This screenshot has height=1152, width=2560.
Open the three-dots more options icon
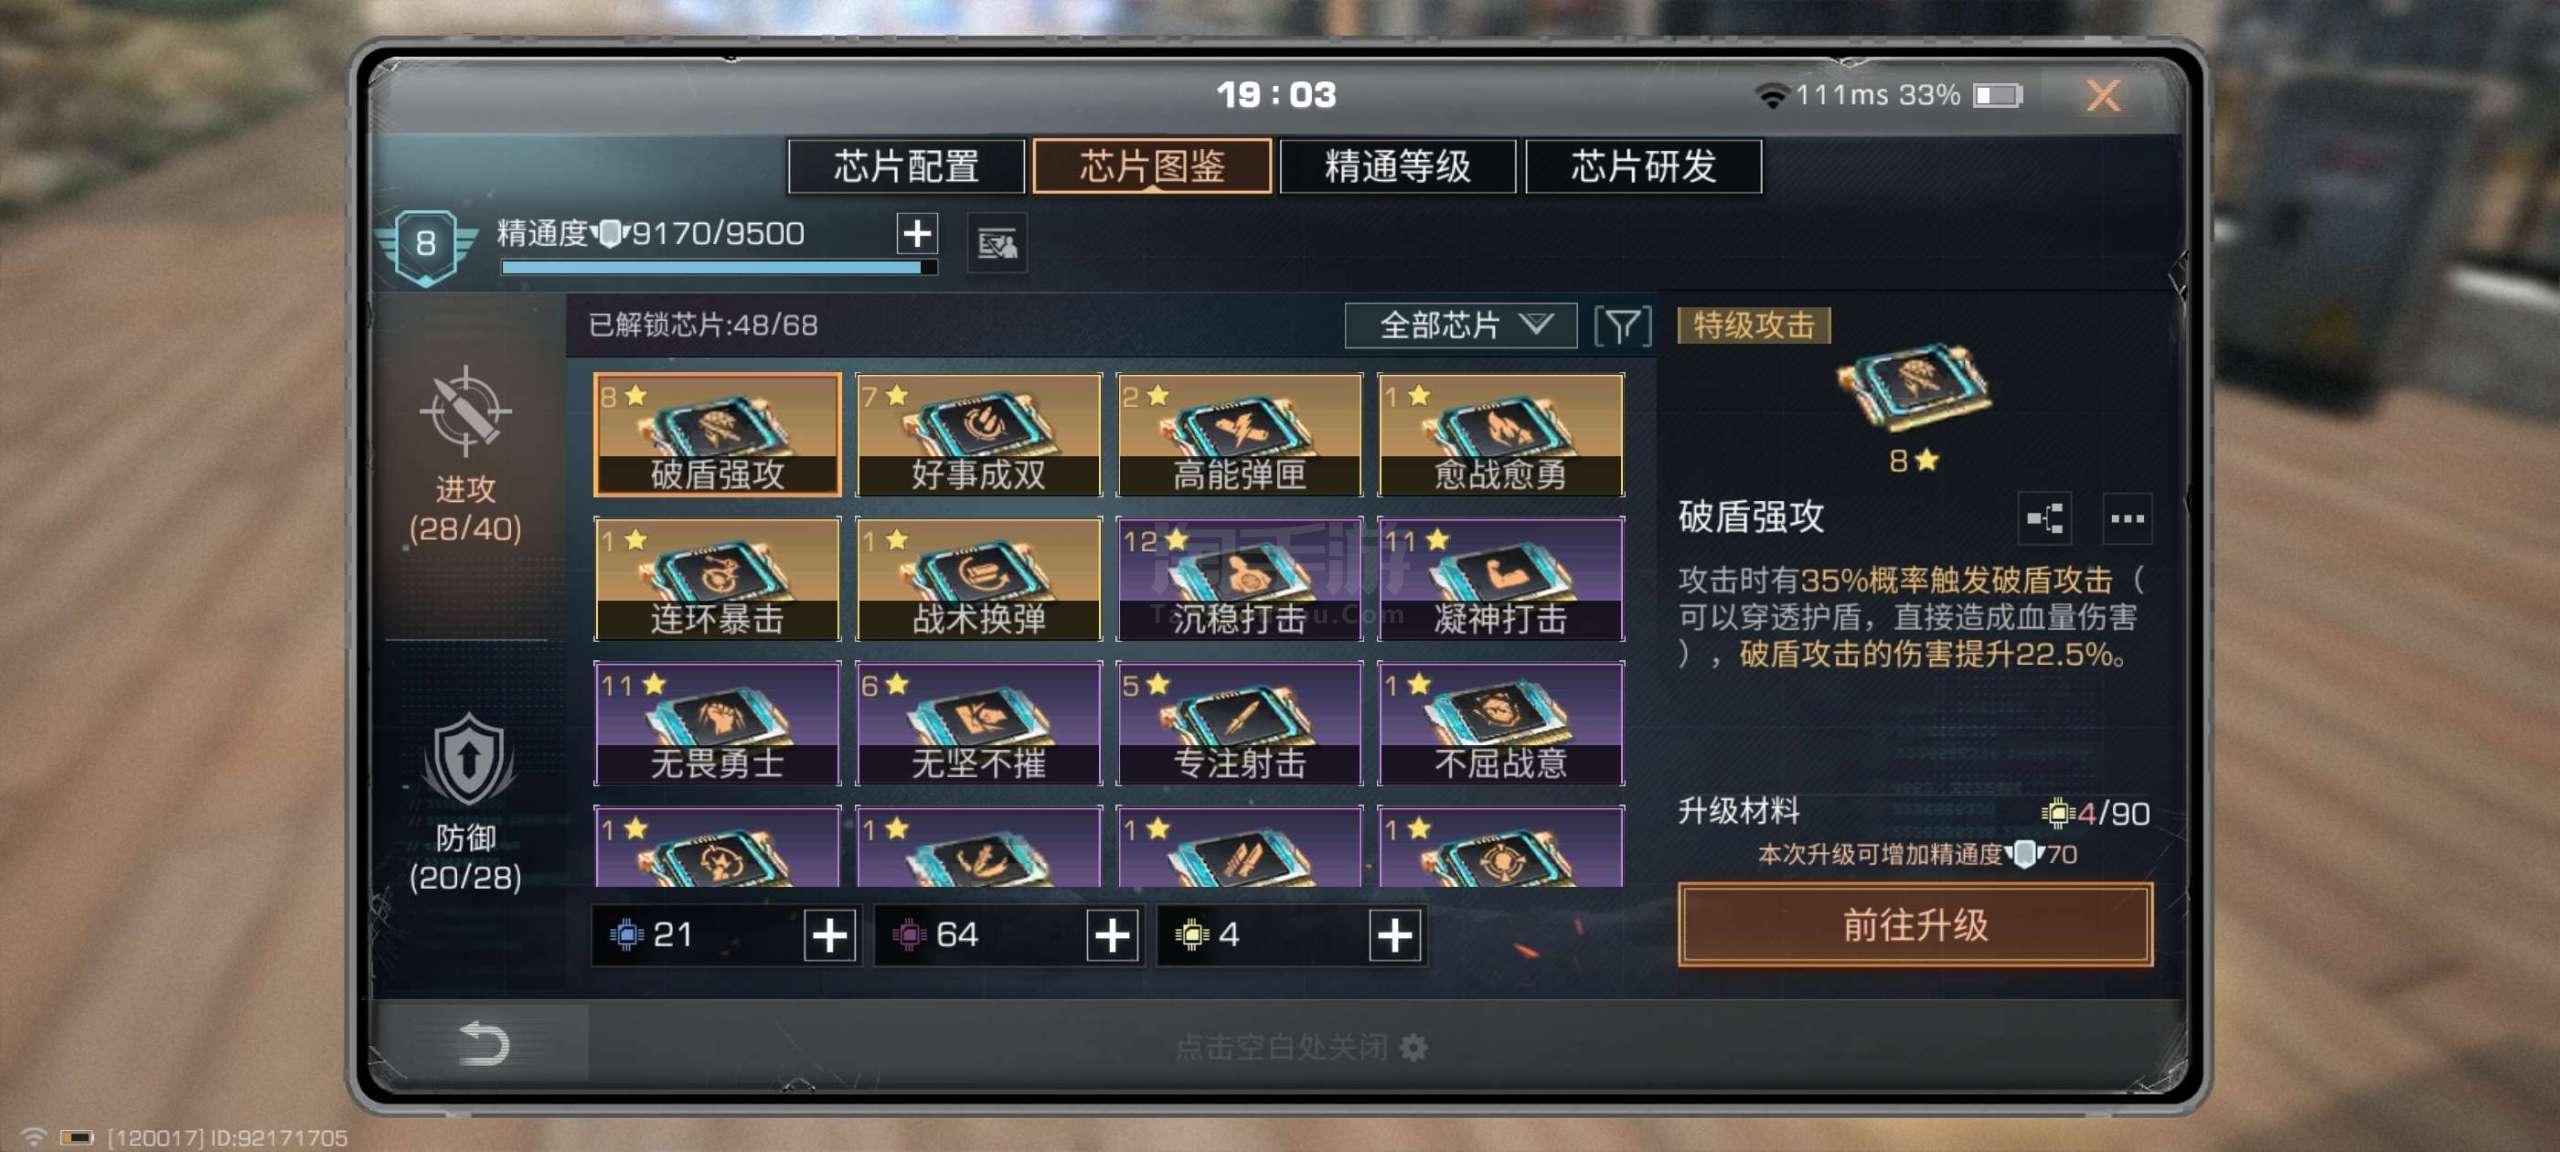pos(2126,518)
